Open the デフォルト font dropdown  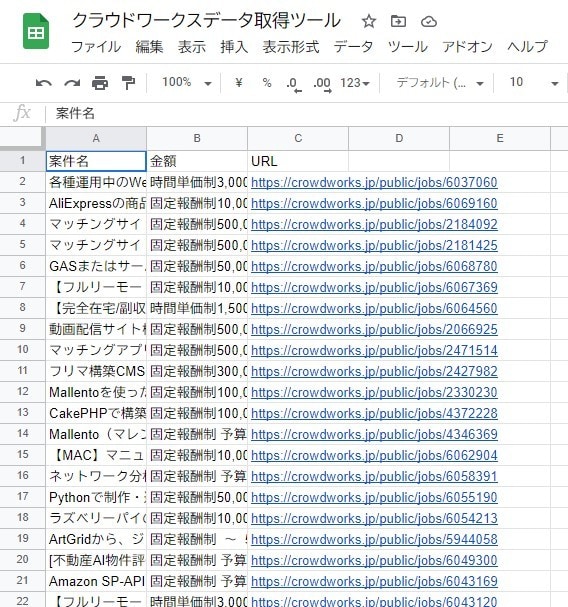(x=440, y=83)
